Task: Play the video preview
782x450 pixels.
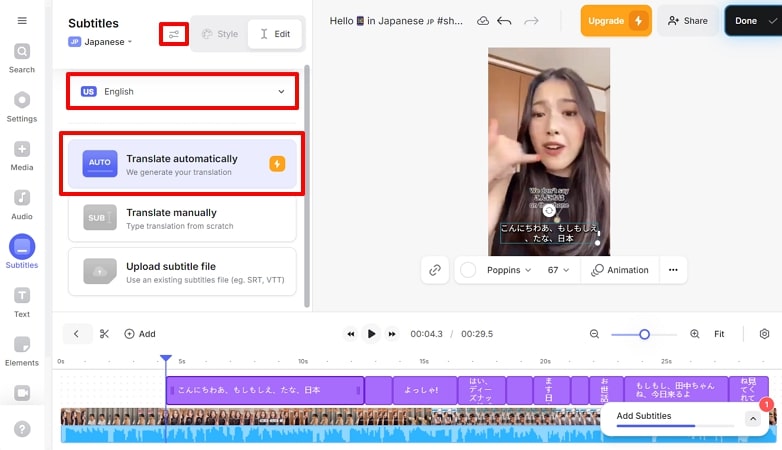Action: 371,334
